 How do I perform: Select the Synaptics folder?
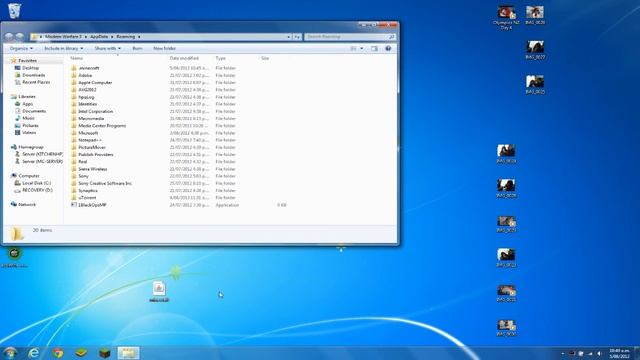coord(88,191)
